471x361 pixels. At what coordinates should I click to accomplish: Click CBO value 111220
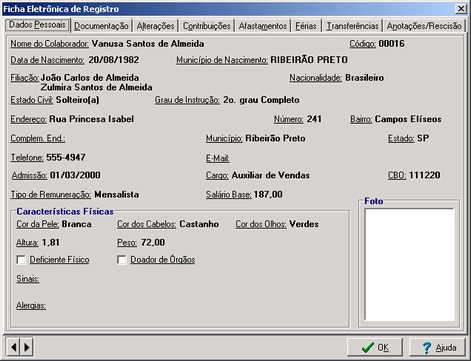424,175
